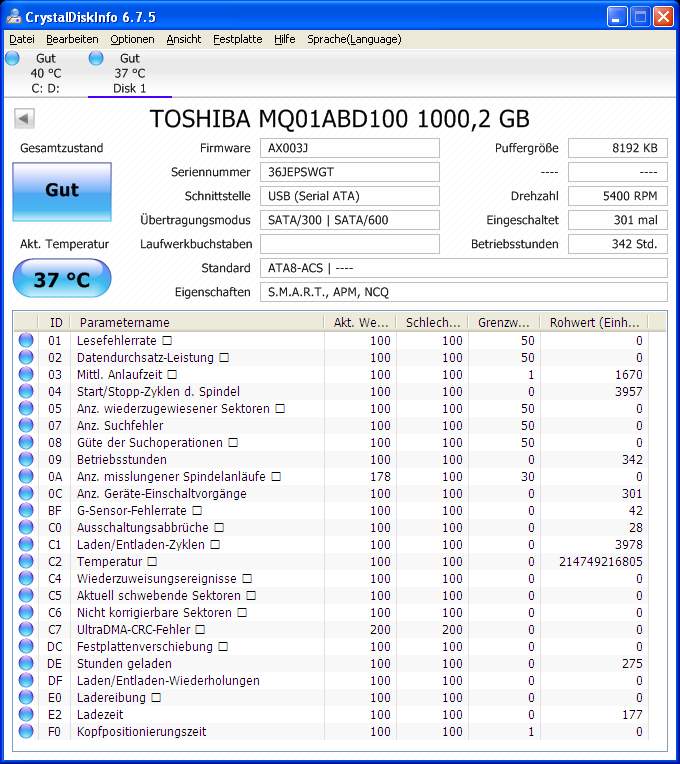
Task: Open the Festplatte menu
Action: coord(238,39)
